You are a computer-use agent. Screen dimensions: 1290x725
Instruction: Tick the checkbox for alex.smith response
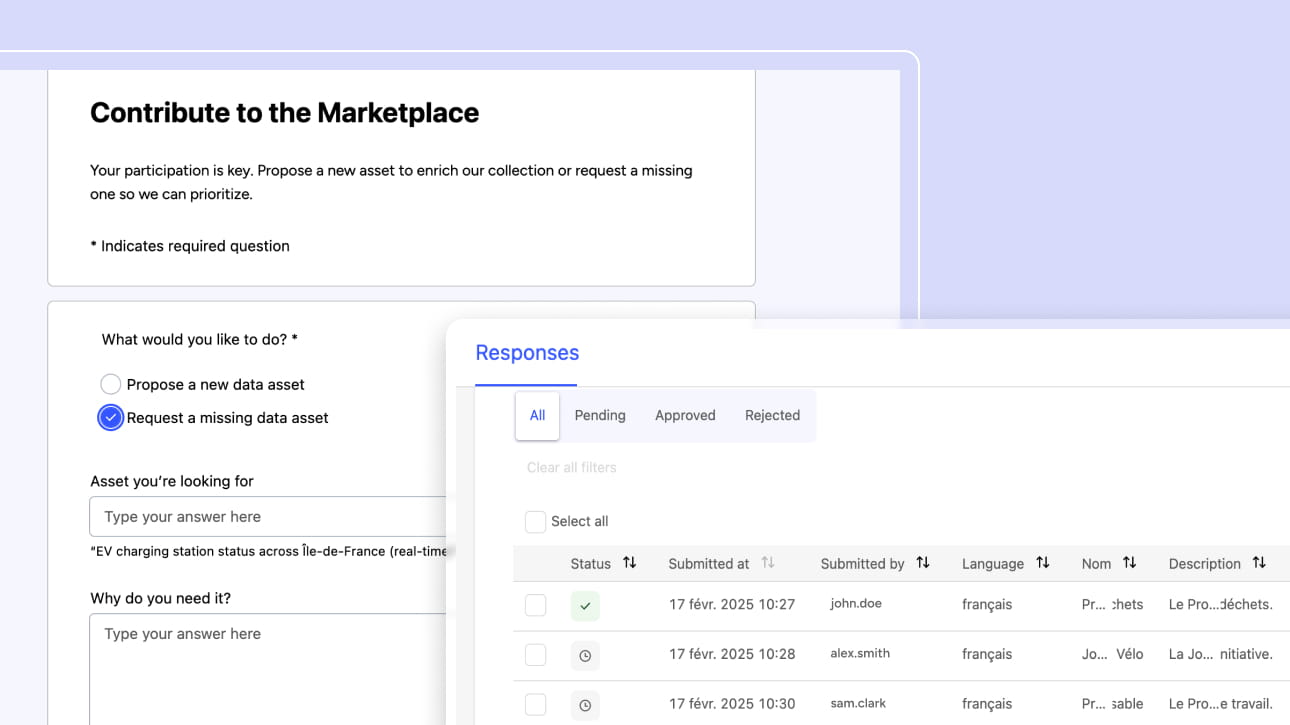pyautogui.click(x=536, y=655)
